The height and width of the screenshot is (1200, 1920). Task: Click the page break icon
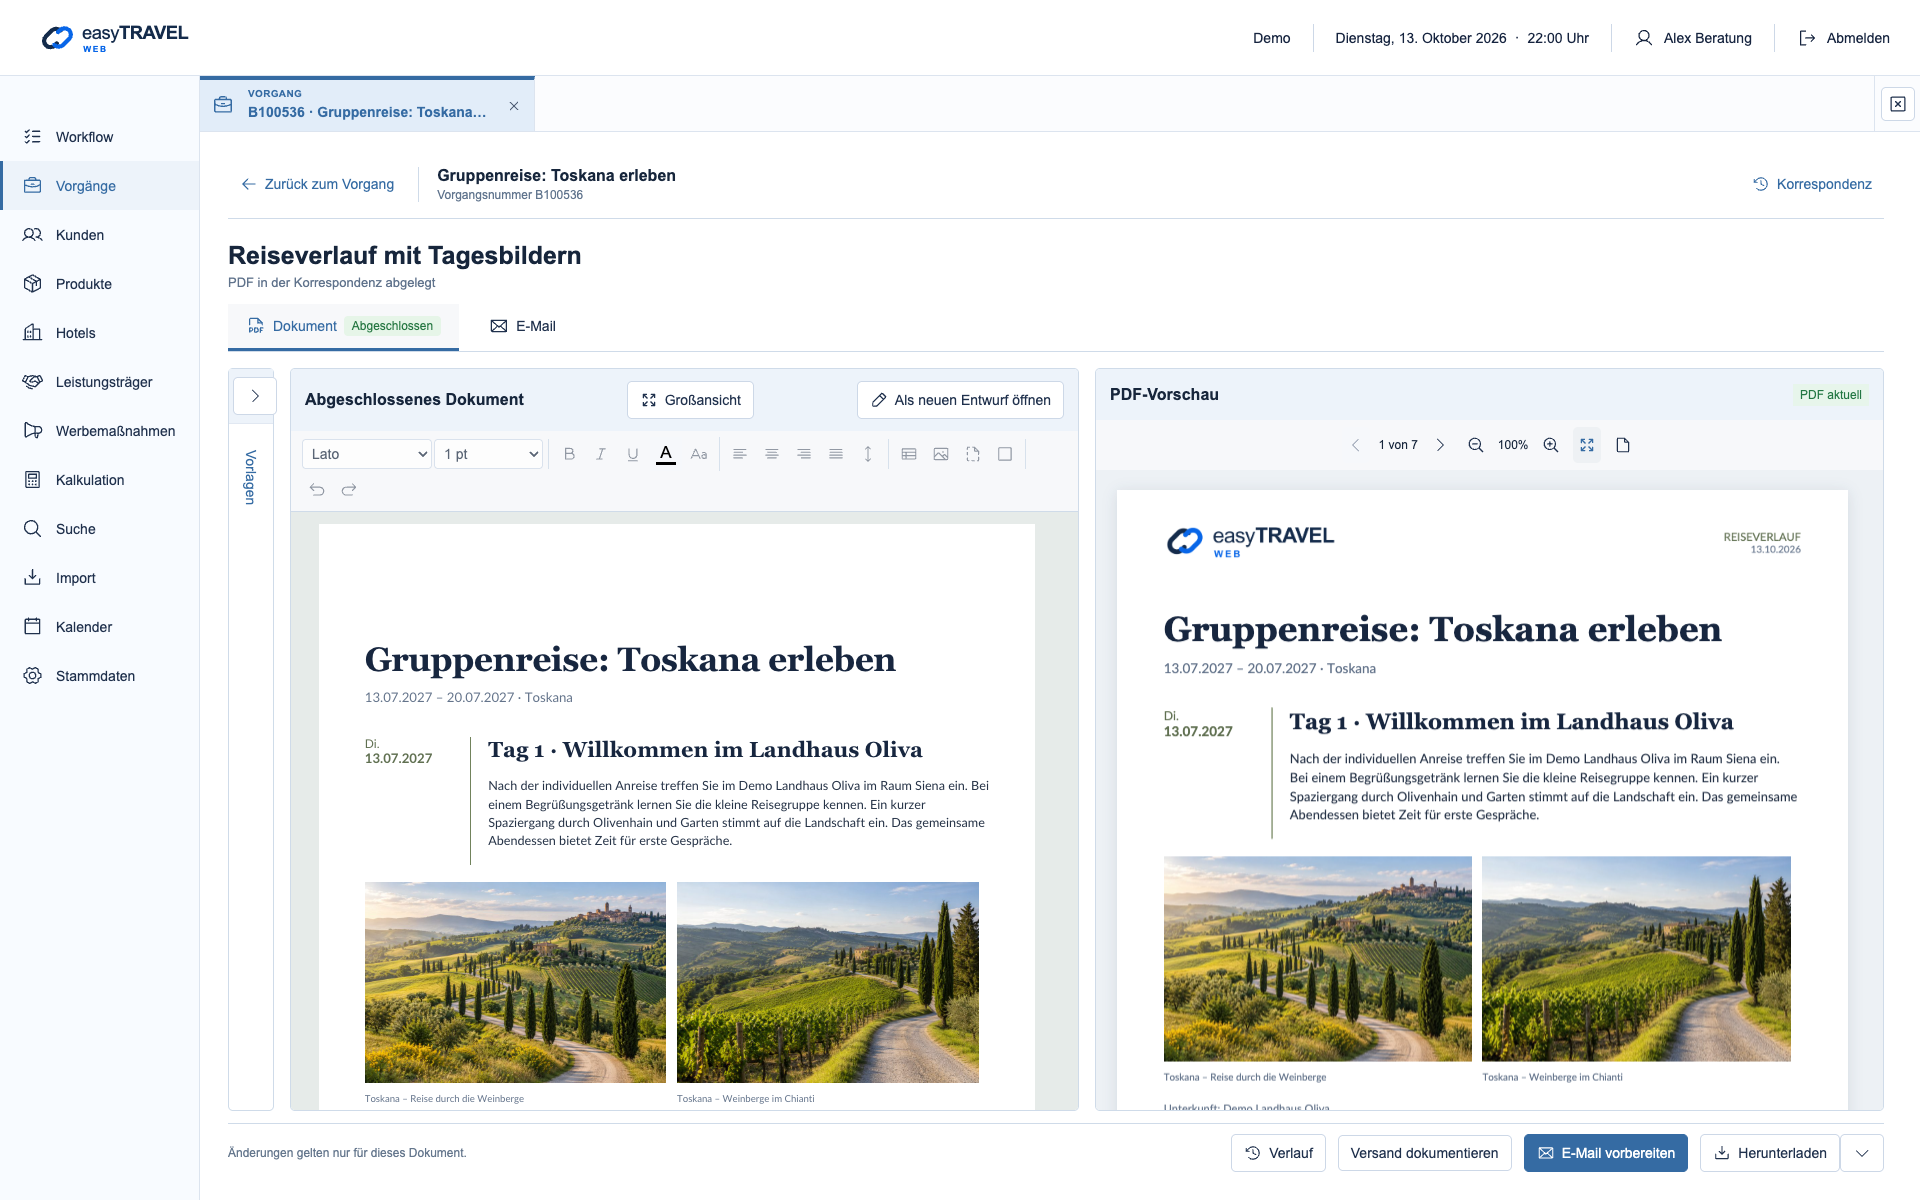[973, 454]
